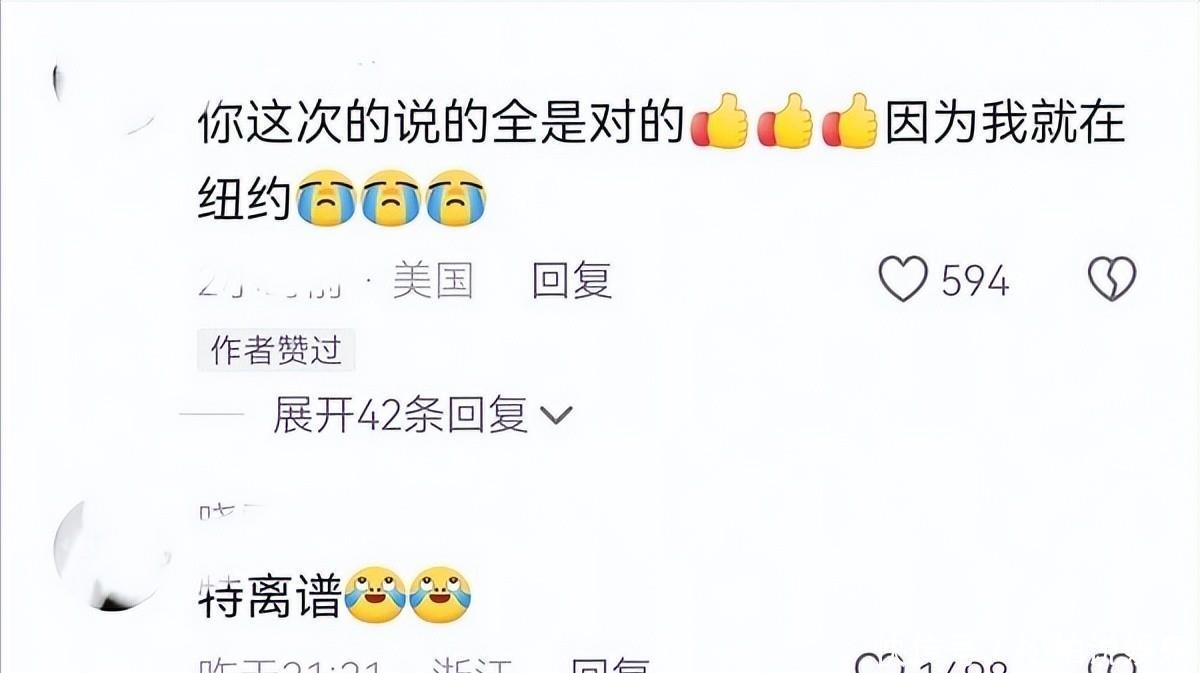Expand 展开42条回复 replies
Image resolution: width=1200 pixels, height=673 pixels.
400,414
